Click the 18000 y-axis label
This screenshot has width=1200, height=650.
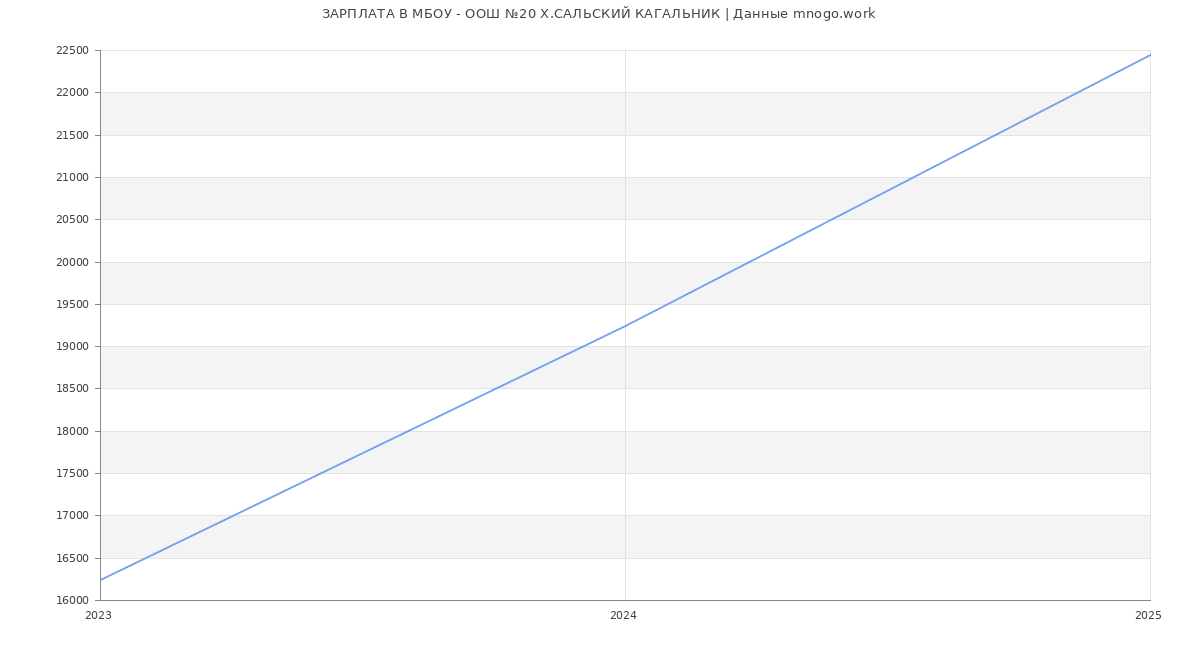pyautogui.click(x=72, y=432)
